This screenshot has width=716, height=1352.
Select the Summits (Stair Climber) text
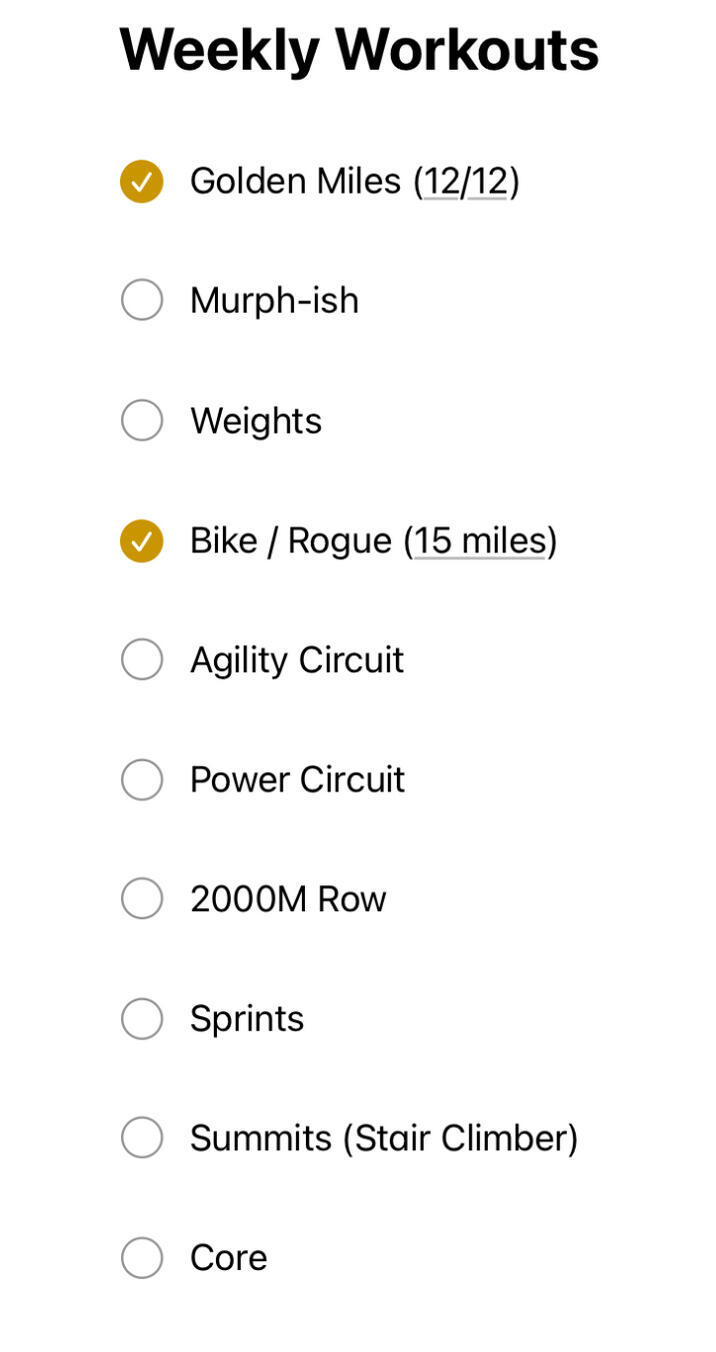pyautogui.click(x=384, y=1137)
